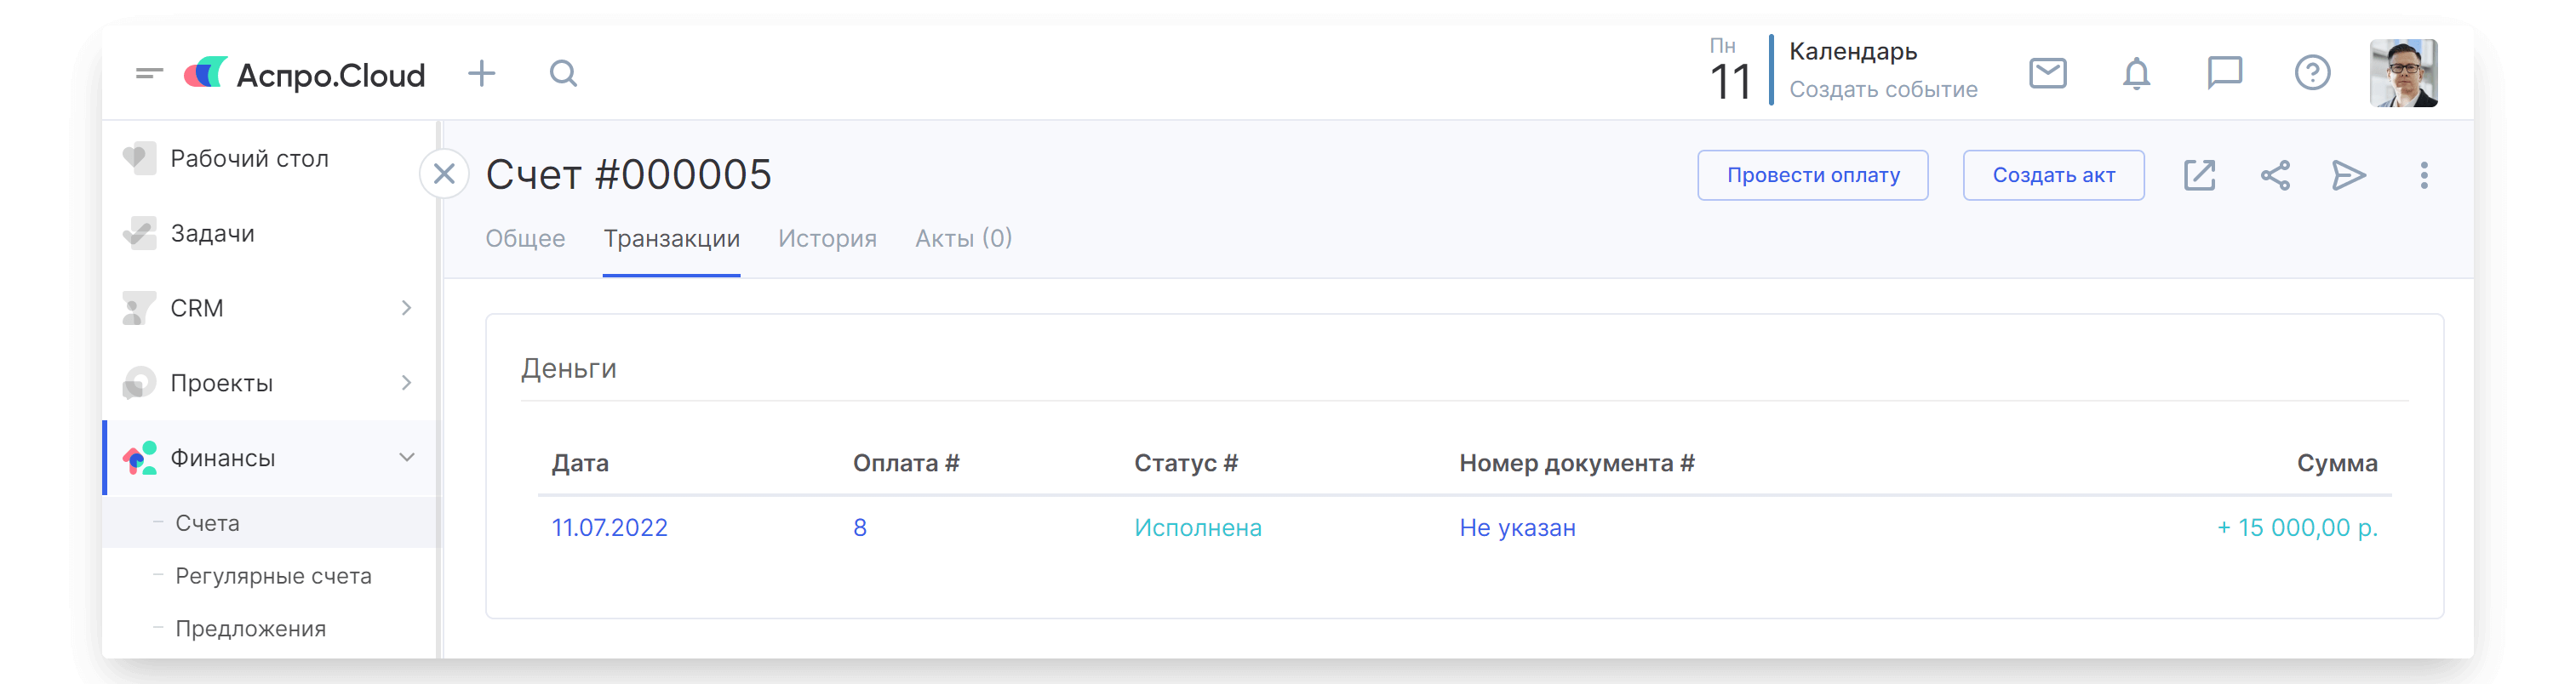Open the user profile avatar
The height and width of the screenshot is (684, 2576).
click(x=2403, y=73)
